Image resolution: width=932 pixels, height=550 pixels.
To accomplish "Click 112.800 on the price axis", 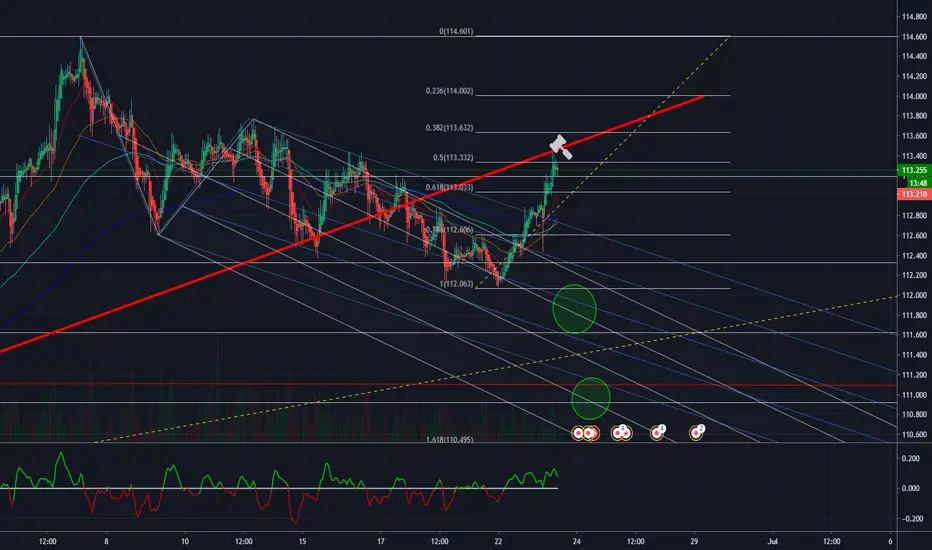I will (x=914, y=215).
